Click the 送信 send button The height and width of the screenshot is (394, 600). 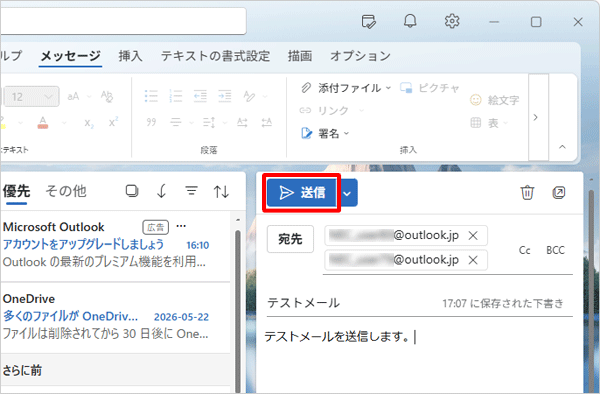[x=302, y=192]
